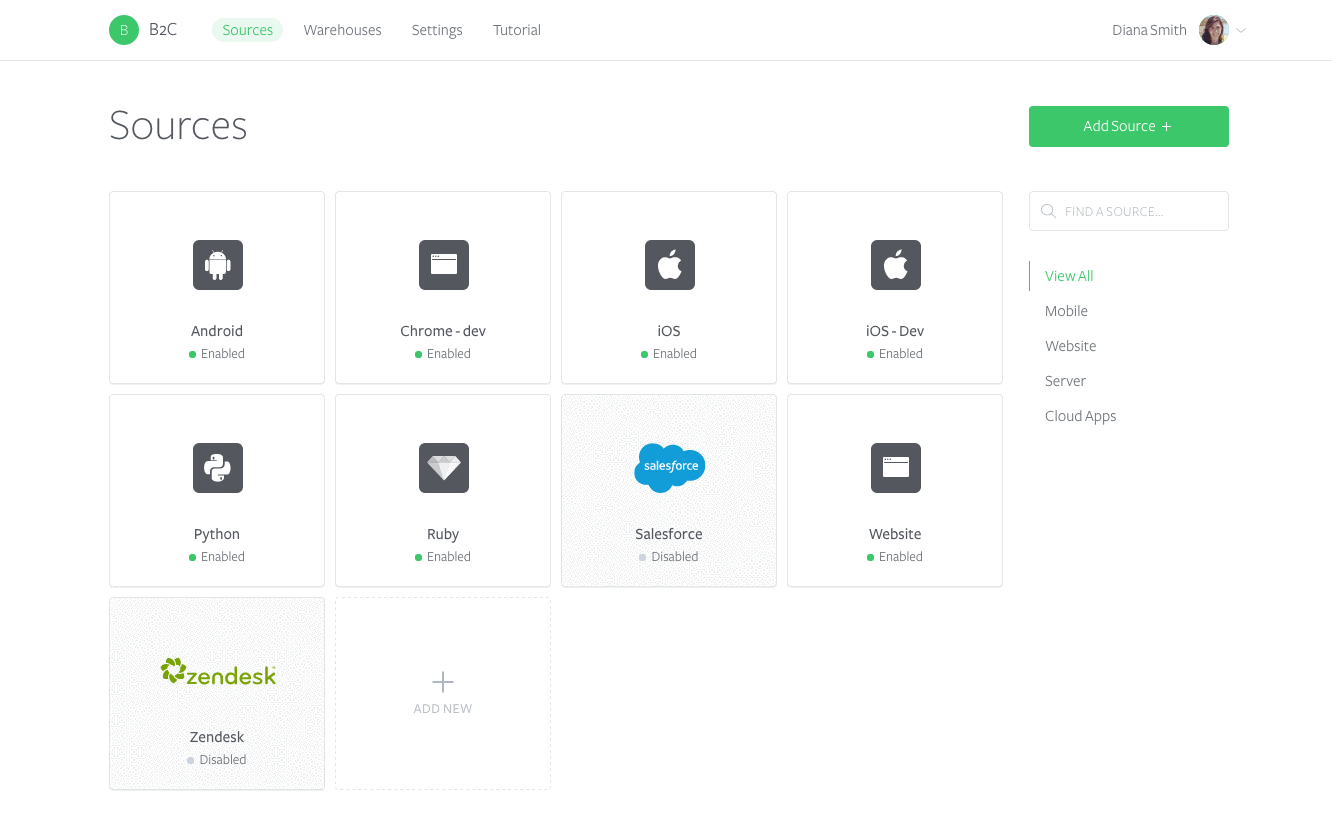The image size is (1332, 827).
Task: Click the Zendesk source name text
Action: point(217,737)
